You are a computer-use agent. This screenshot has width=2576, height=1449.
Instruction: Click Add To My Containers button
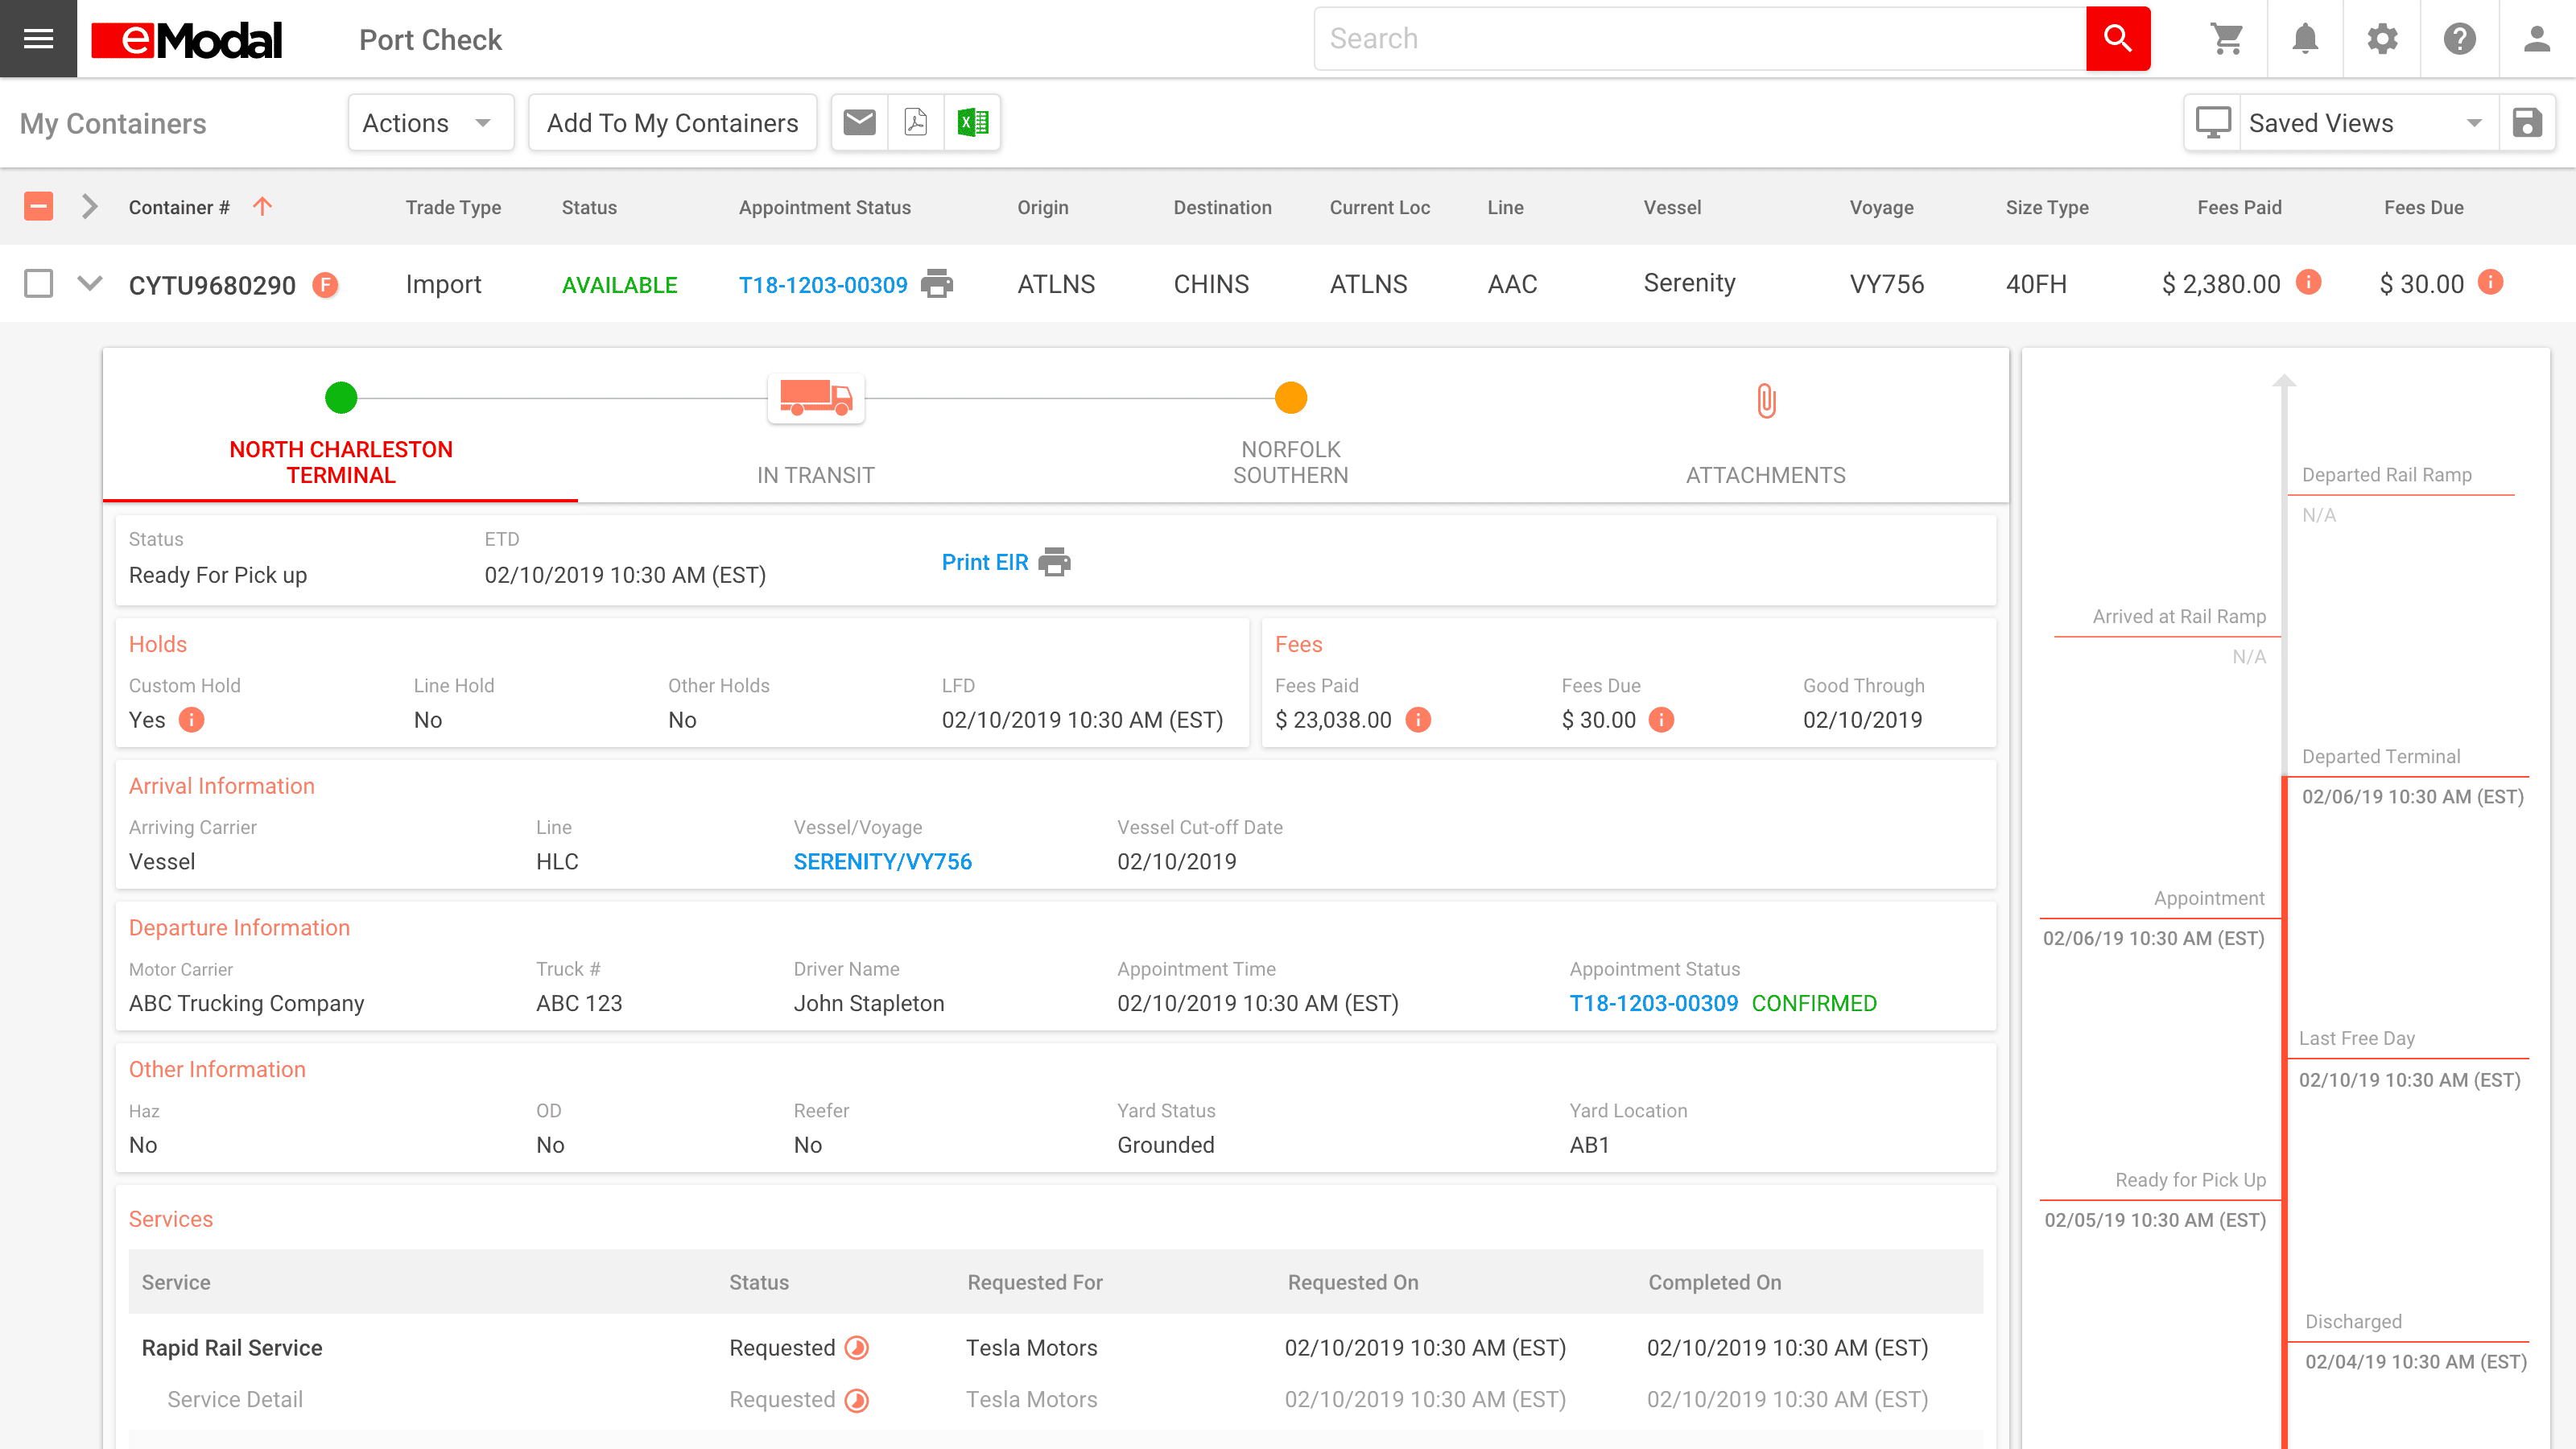[672, 123]
